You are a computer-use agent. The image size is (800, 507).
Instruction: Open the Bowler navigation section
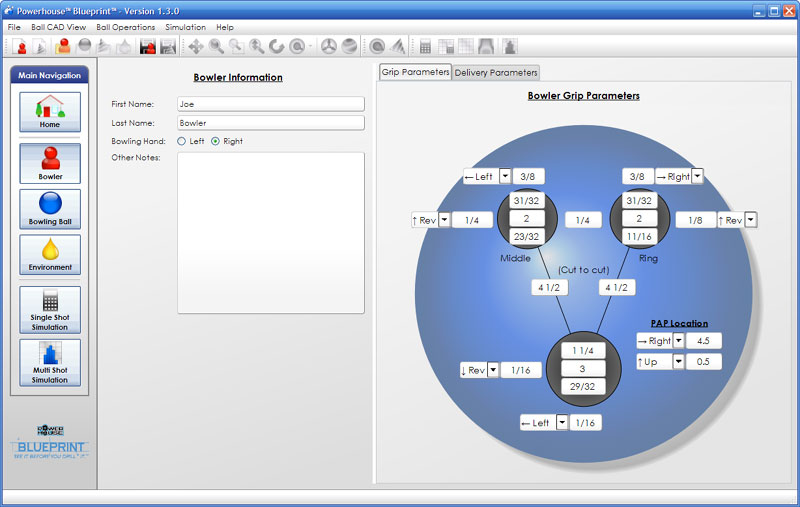pos(50,163)
